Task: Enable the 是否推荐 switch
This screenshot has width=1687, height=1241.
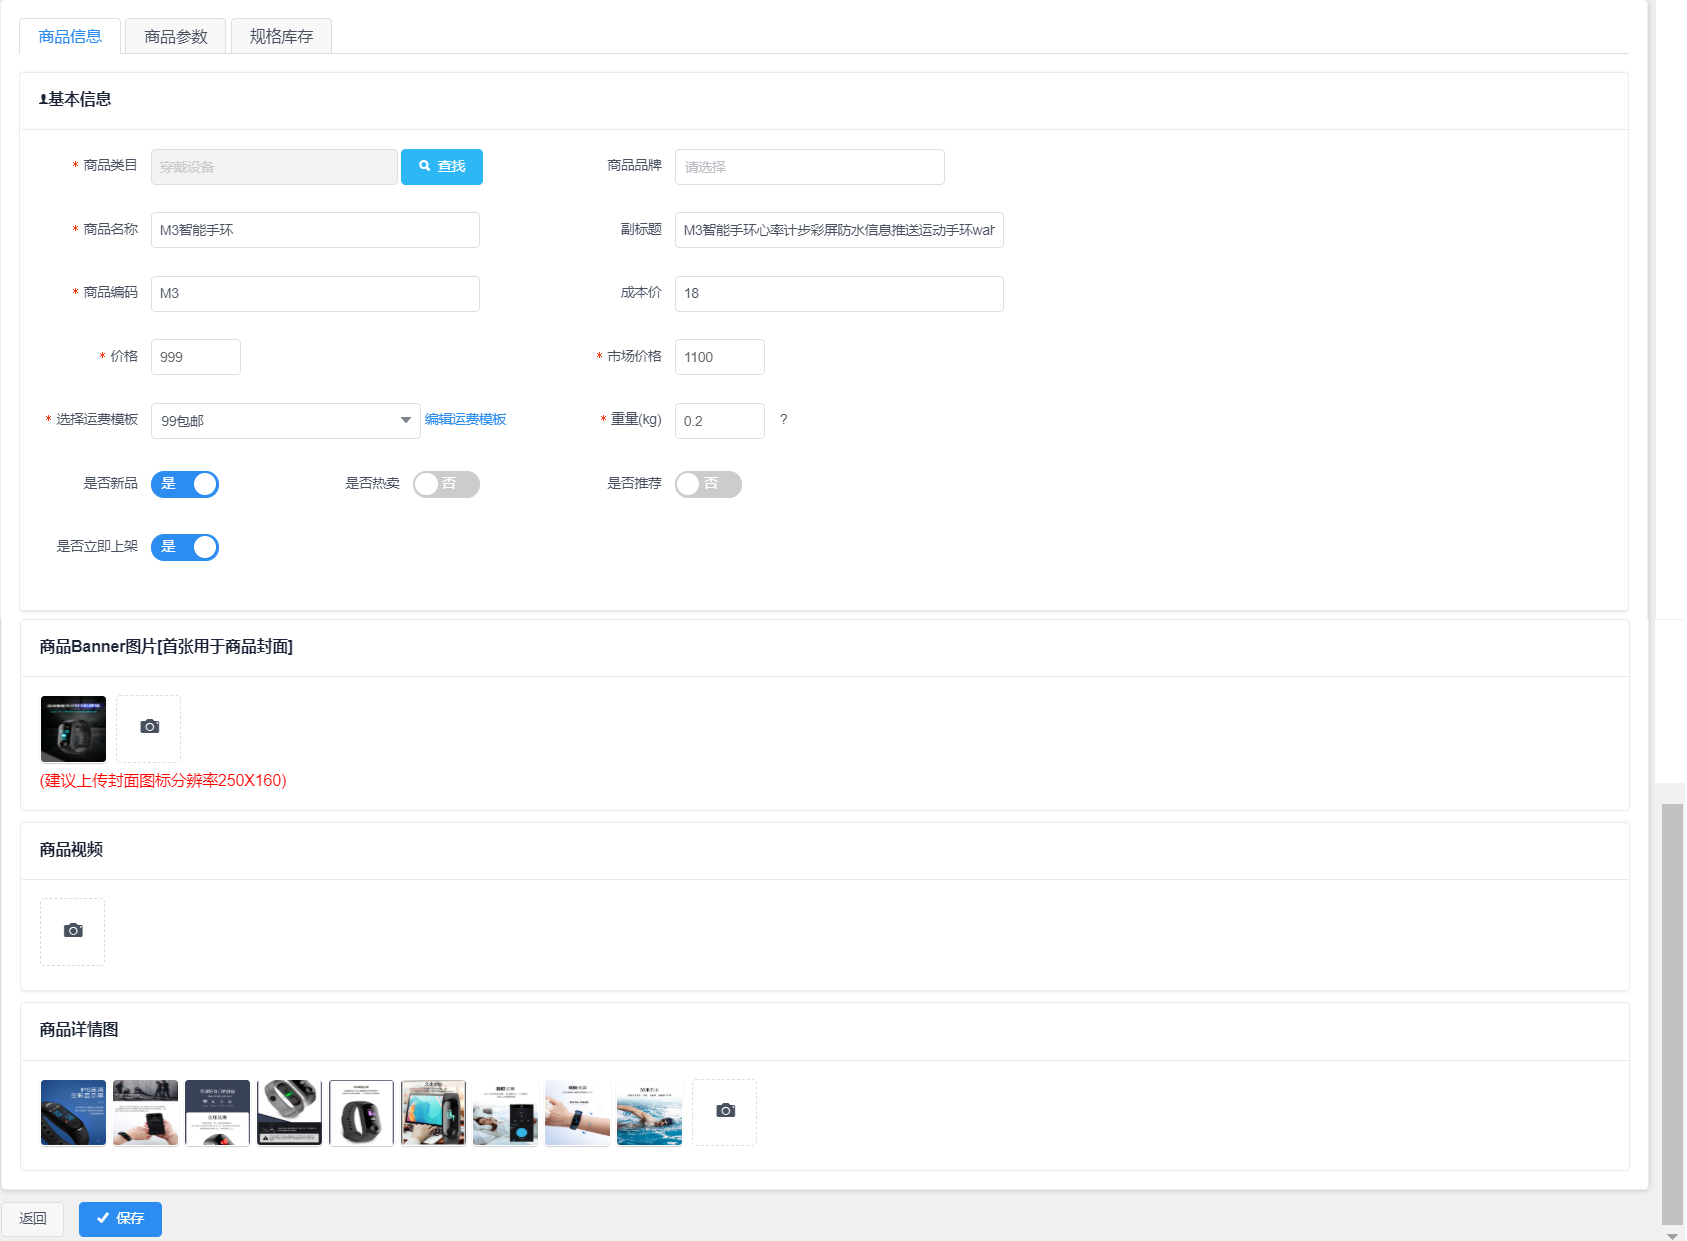Action: coord(708,484)
